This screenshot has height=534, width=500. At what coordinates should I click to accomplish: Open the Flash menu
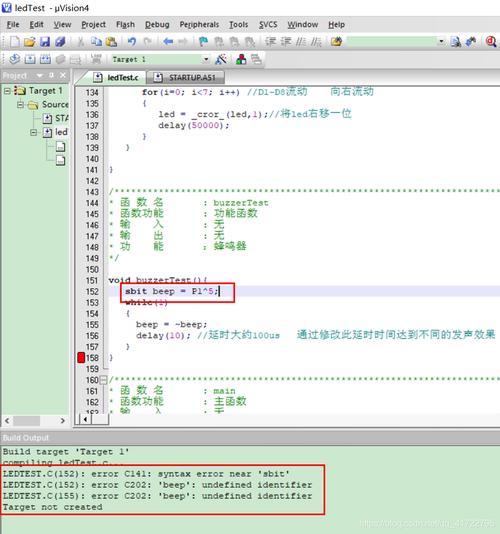[x=125, y=25]
